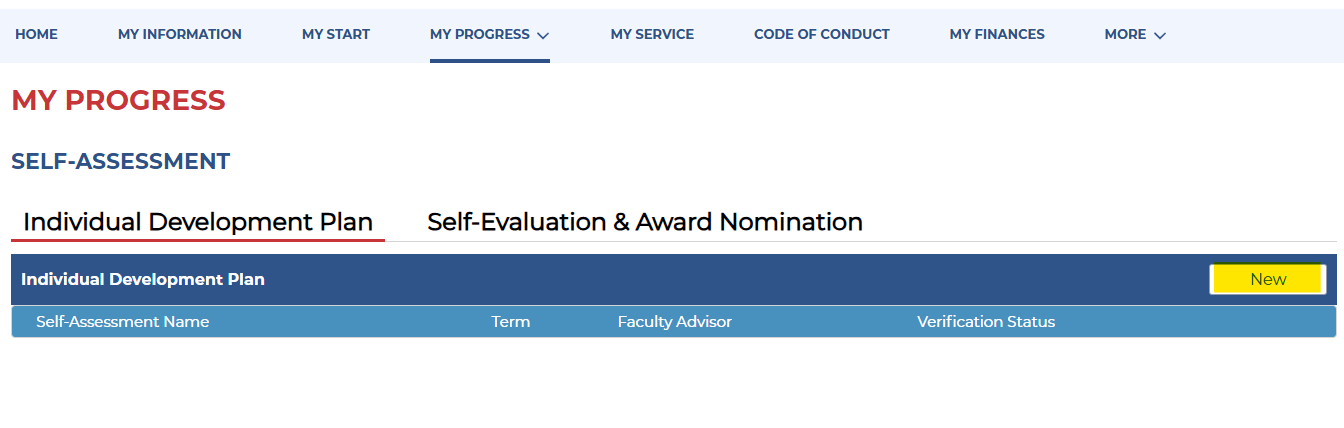
Task: Switch to Self-Evaluation & Award Nomination tab
Action: pos(645,222)
